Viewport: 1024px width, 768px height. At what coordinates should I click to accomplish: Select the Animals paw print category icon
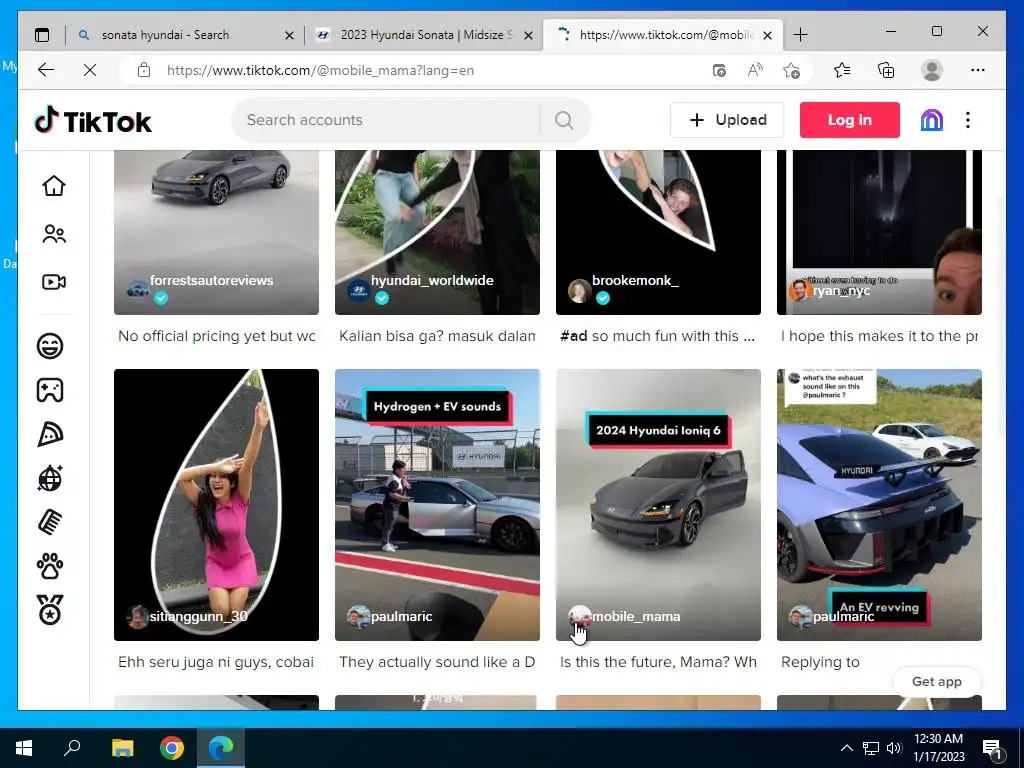pyautogui.click(x=50, y=567)
